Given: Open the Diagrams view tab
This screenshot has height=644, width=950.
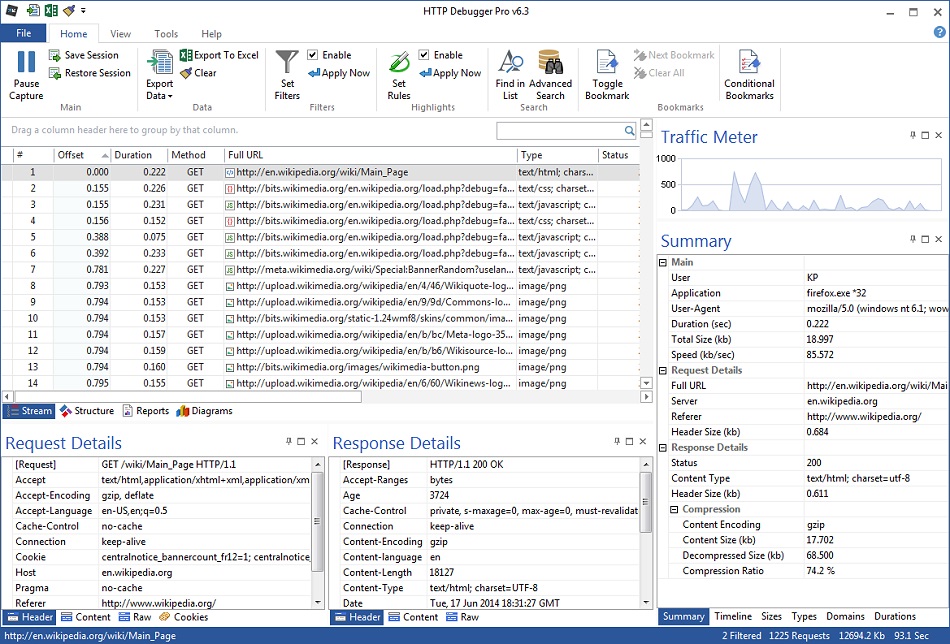Looking at the screenshot, I should tap(204, 411).
